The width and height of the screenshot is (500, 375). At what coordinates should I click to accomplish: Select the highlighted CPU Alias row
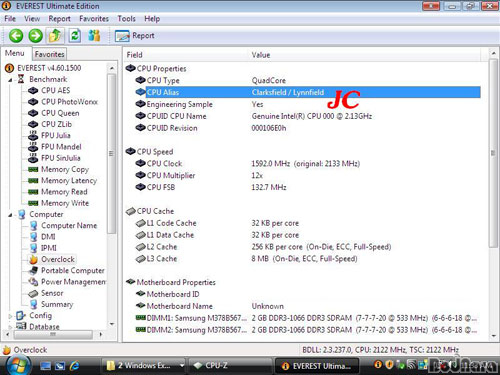click(x=308, y=92)
